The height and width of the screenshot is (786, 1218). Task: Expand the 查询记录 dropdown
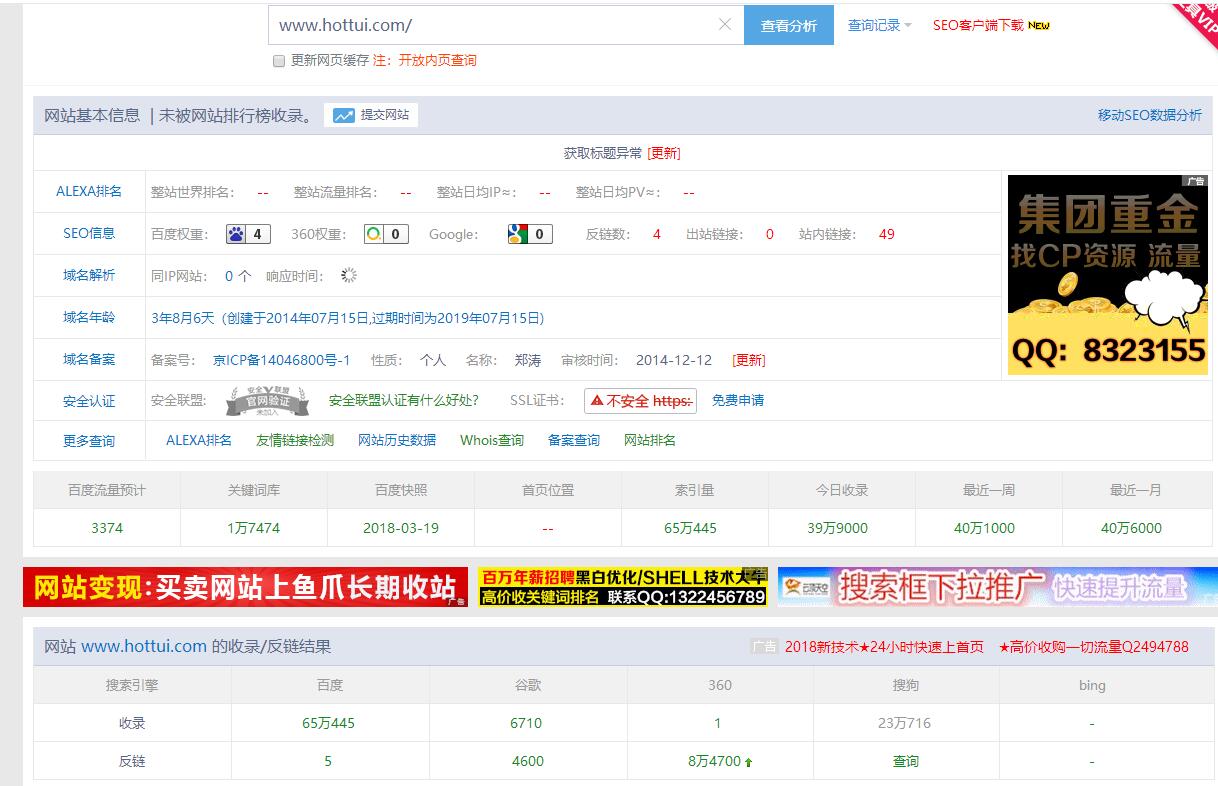pos(879,26)
